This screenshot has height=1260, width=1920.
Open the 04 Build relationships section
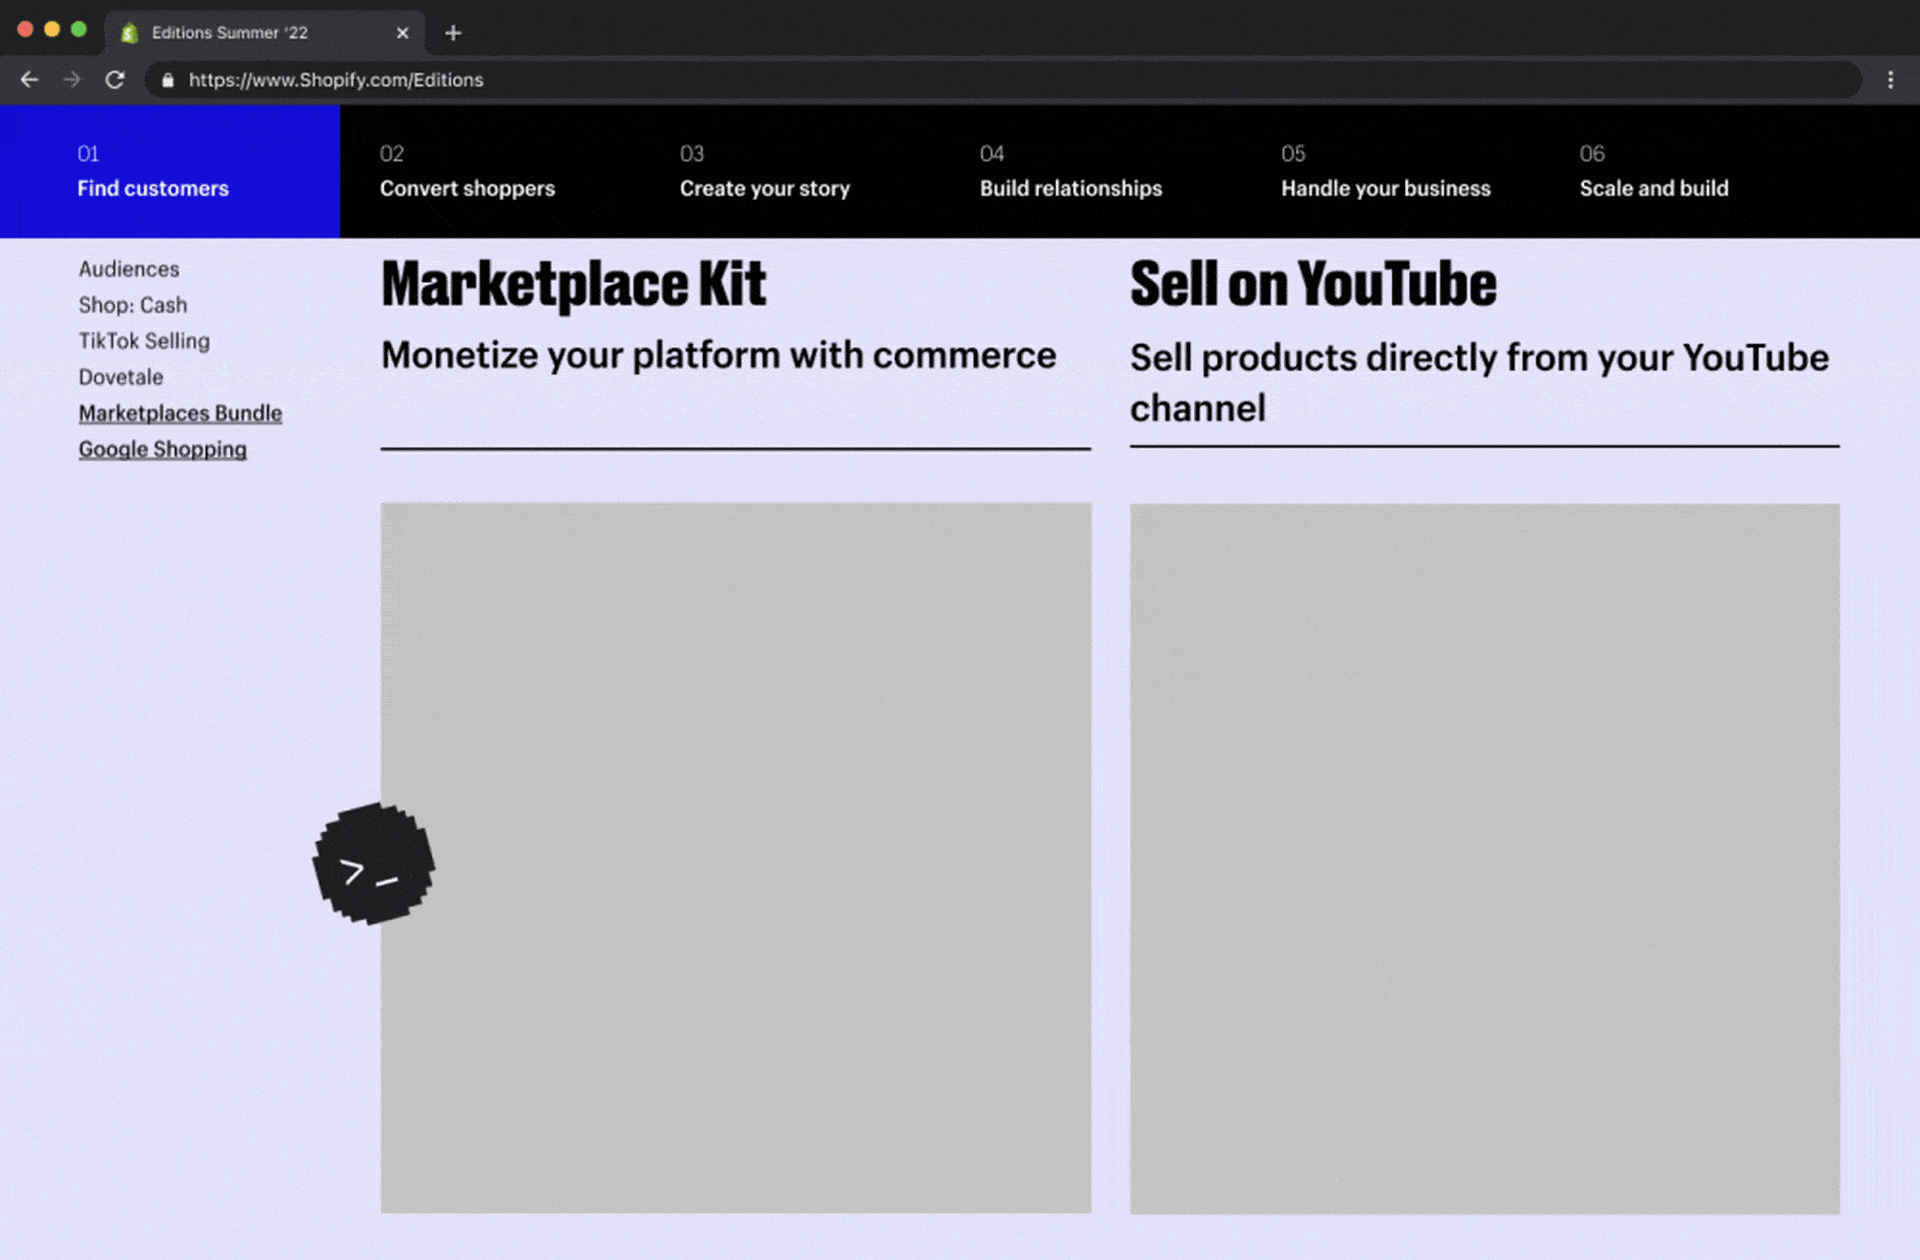[x=1071, y=171]
